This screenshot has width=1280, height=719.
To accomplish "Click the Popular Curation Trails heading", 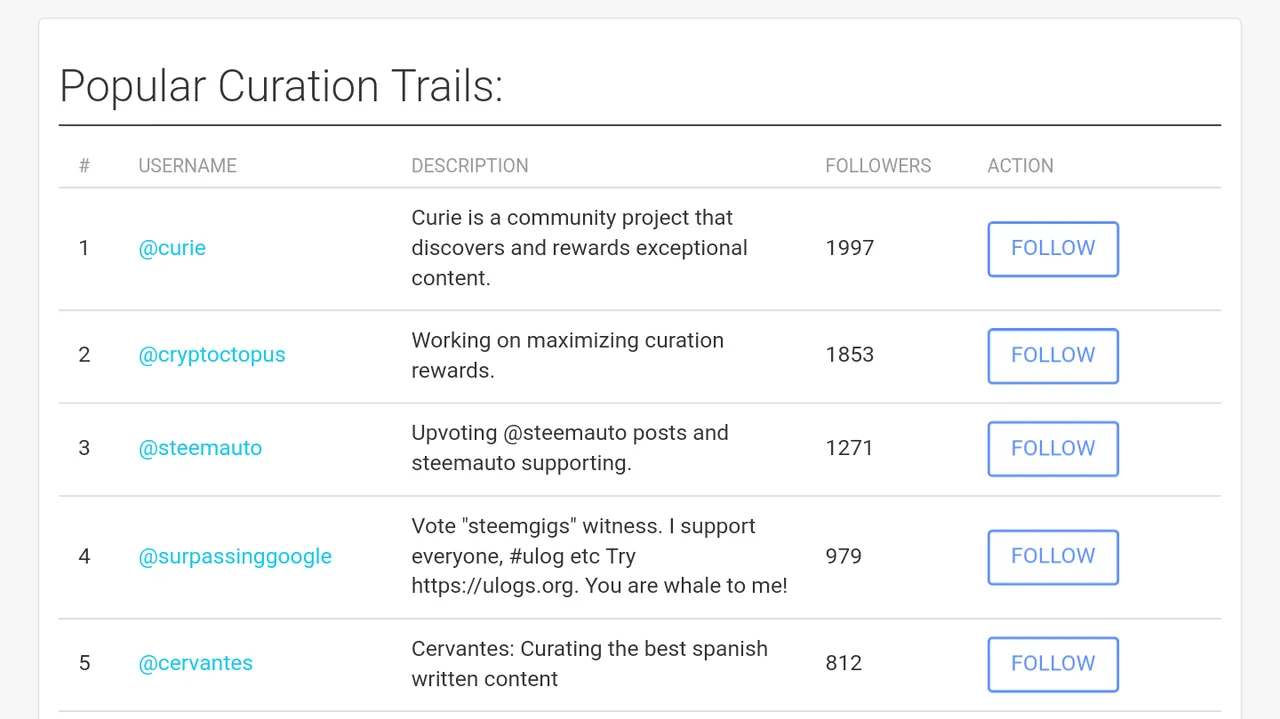I will [x=281, y=86].
